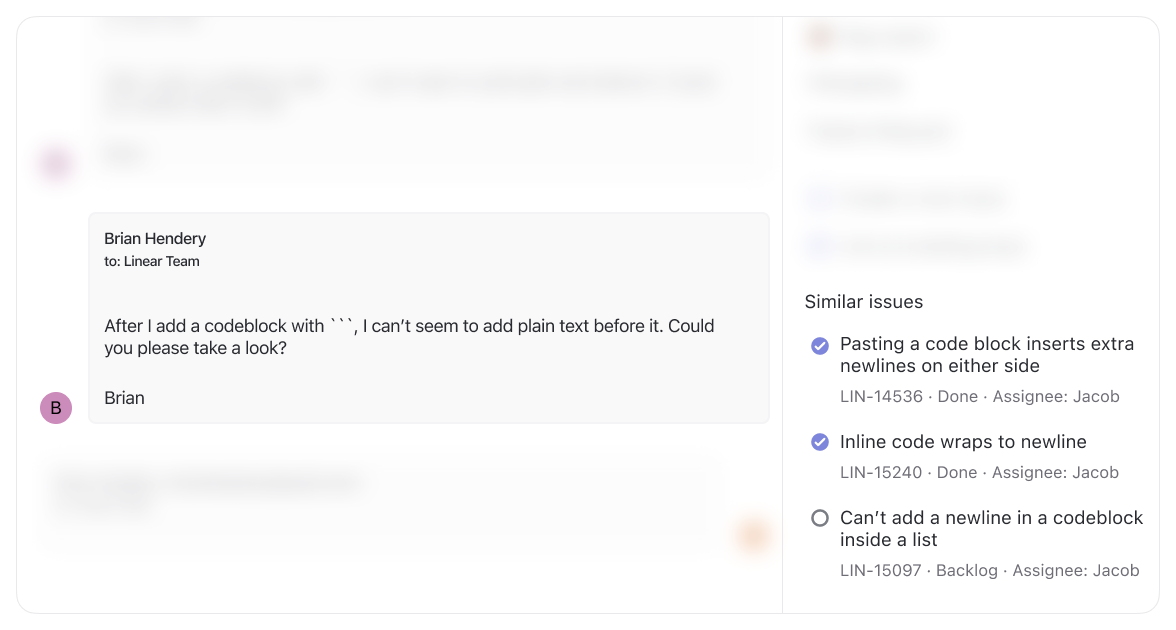Click blurred pink avatar above Brian's message

56,164
